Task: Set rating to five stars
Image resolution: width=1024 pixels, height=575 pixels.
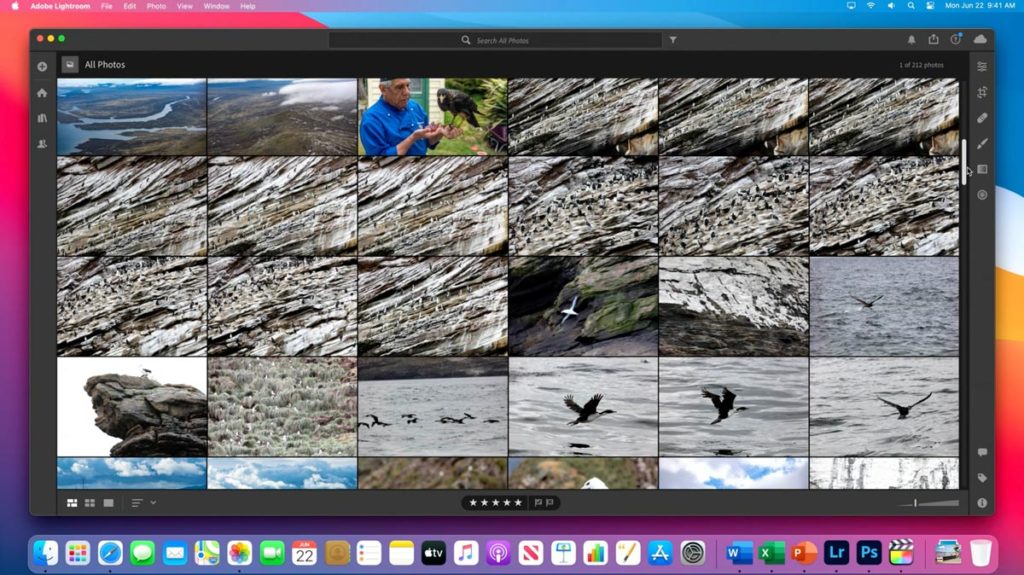Action: (518, 502)
